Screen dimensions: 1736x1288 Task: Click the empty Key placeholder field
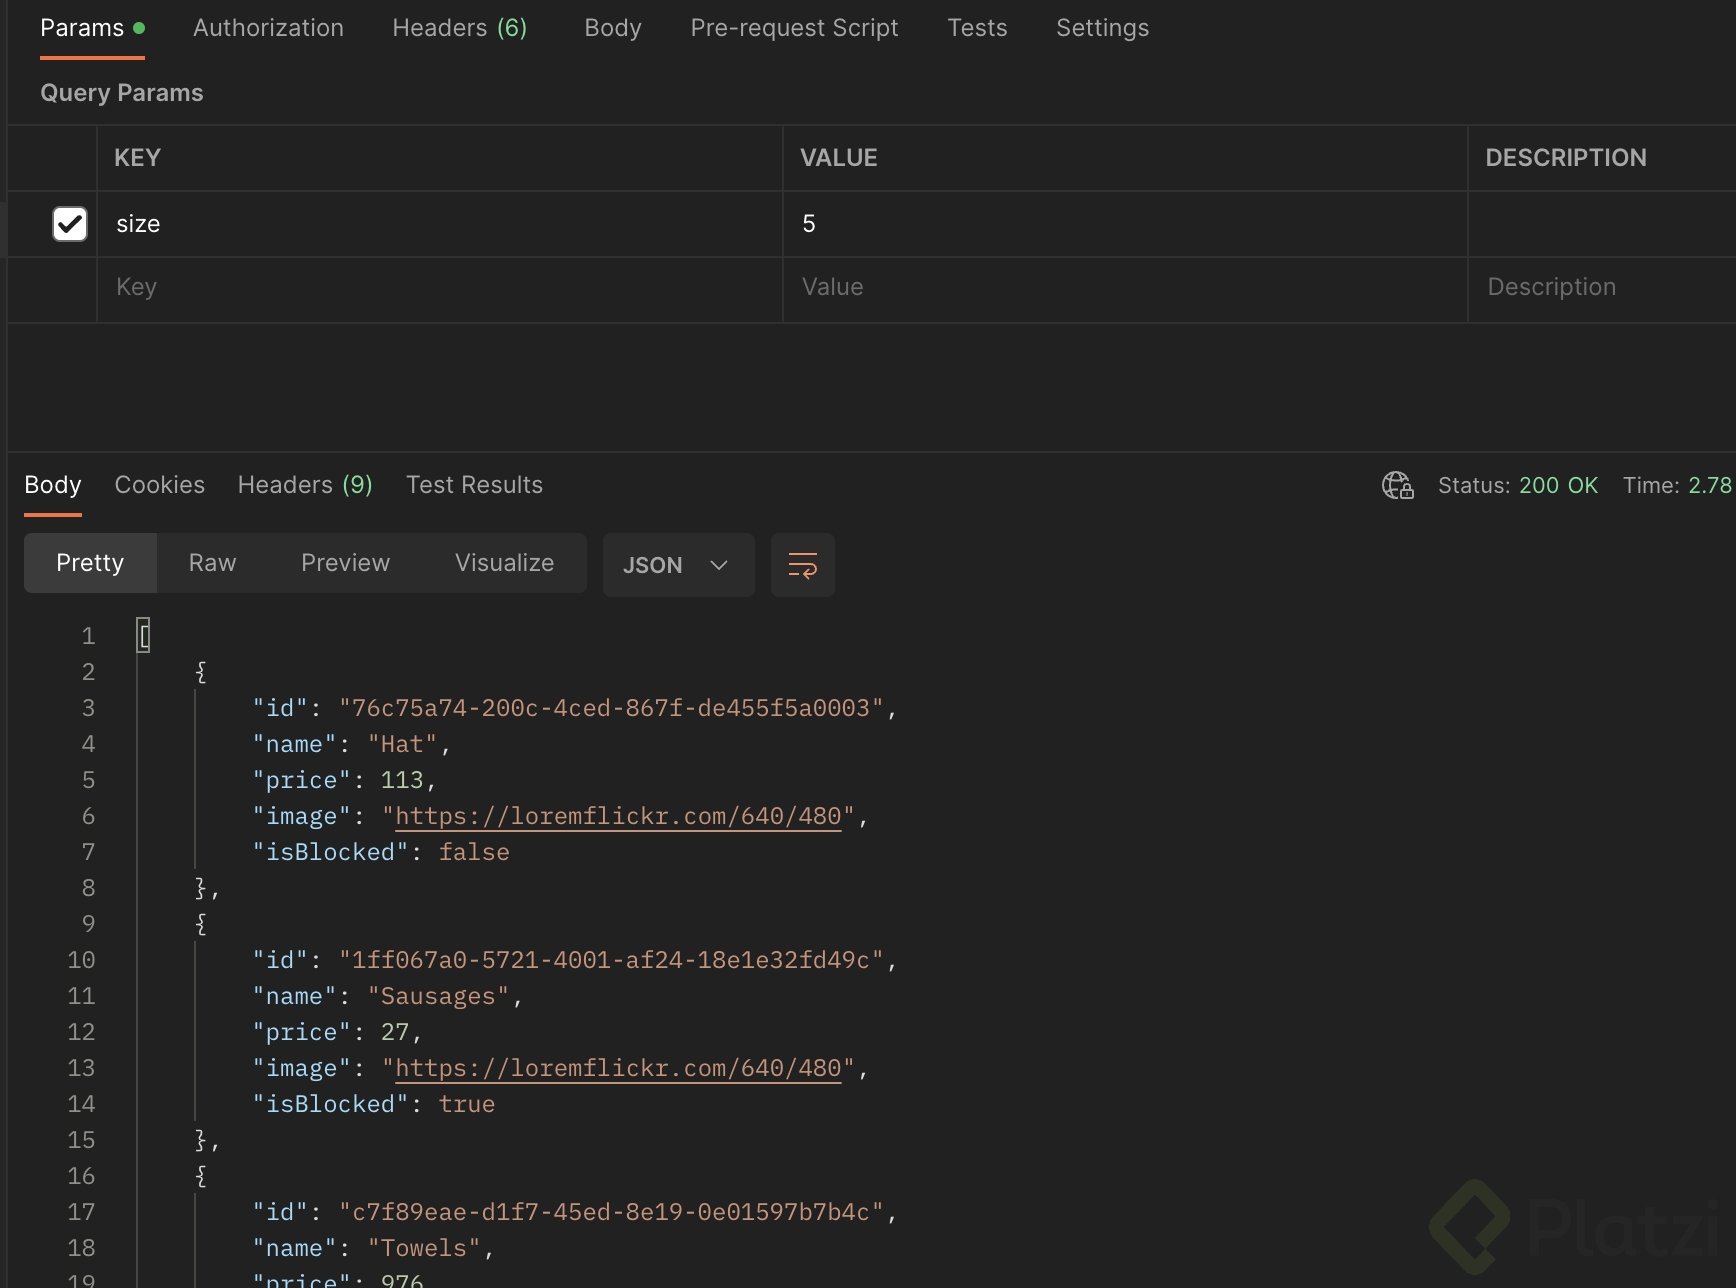(439, 288)
